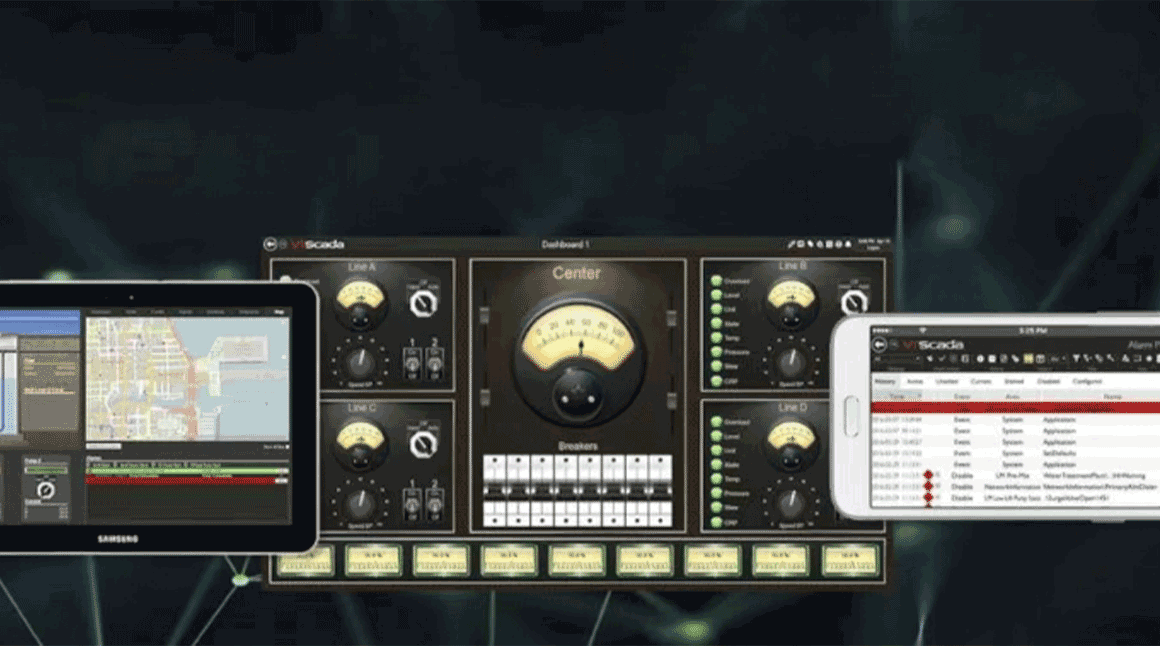Image resolution: width=1160 pixels, height=646 pixels.
Task: Click the Line B analog meter gauge
Action: [791, 303]
